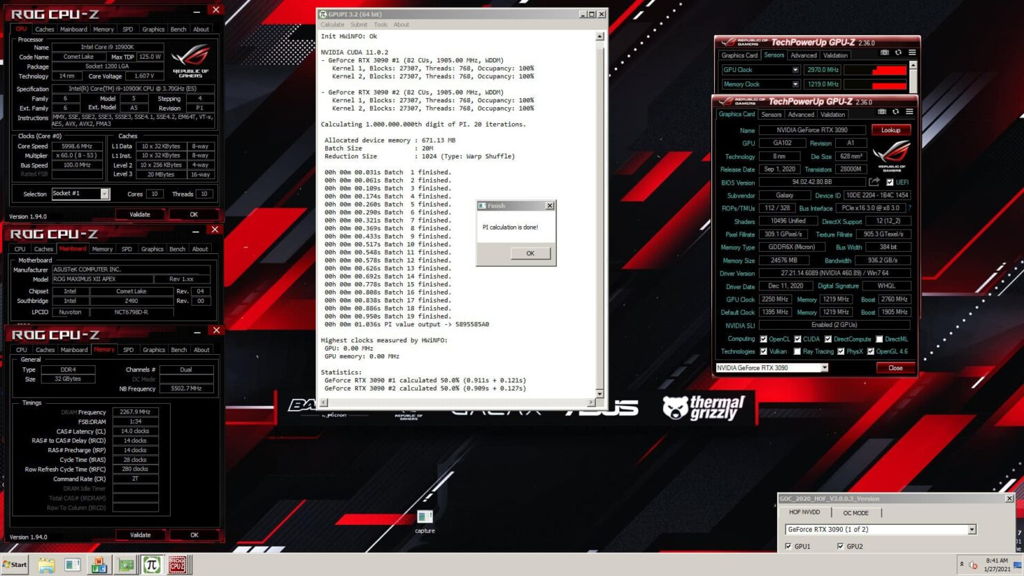Click the taskbar icon right of the folder
This screenshot has width=1024, height=576.
[72, 565]
